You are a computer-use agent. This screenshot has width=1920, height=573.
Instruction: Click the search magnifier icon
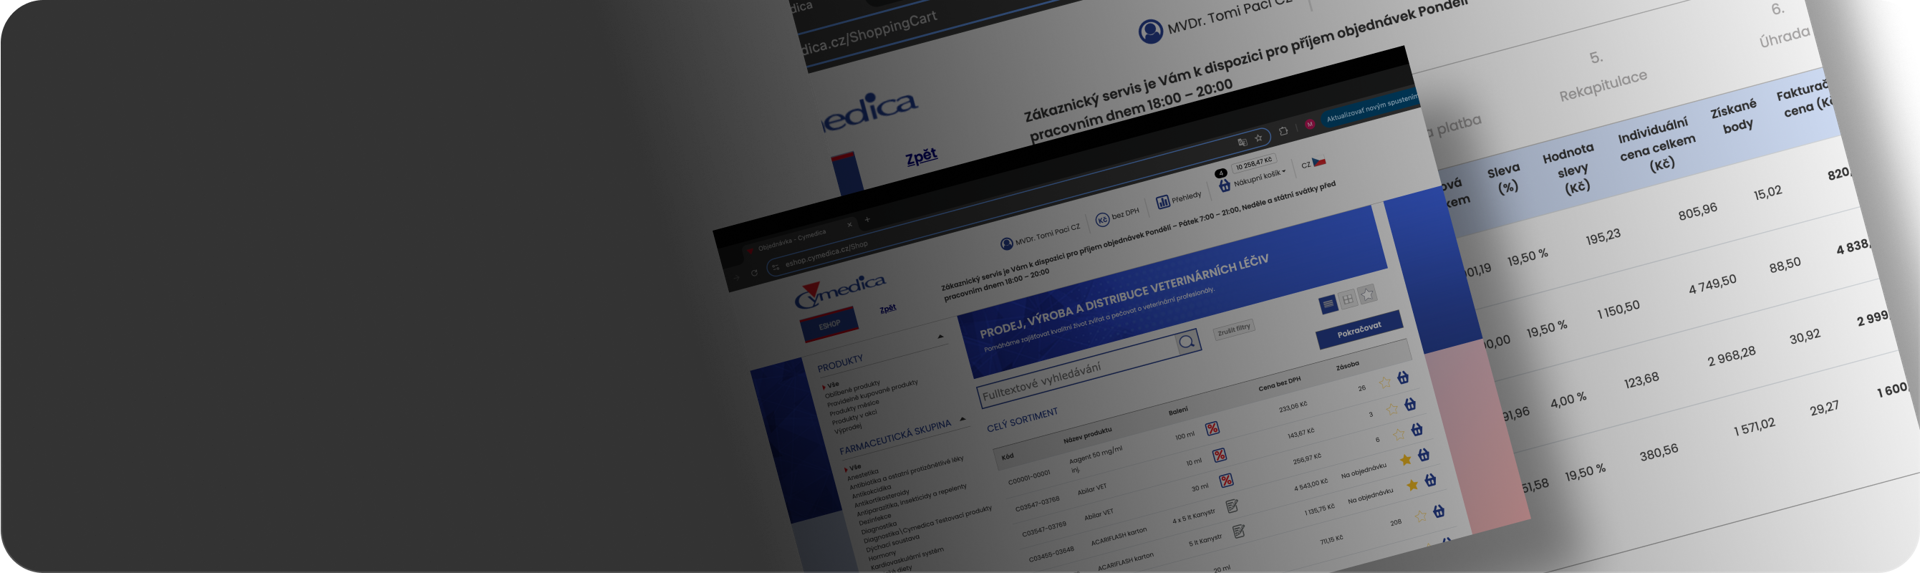[x=1186, y=343]
